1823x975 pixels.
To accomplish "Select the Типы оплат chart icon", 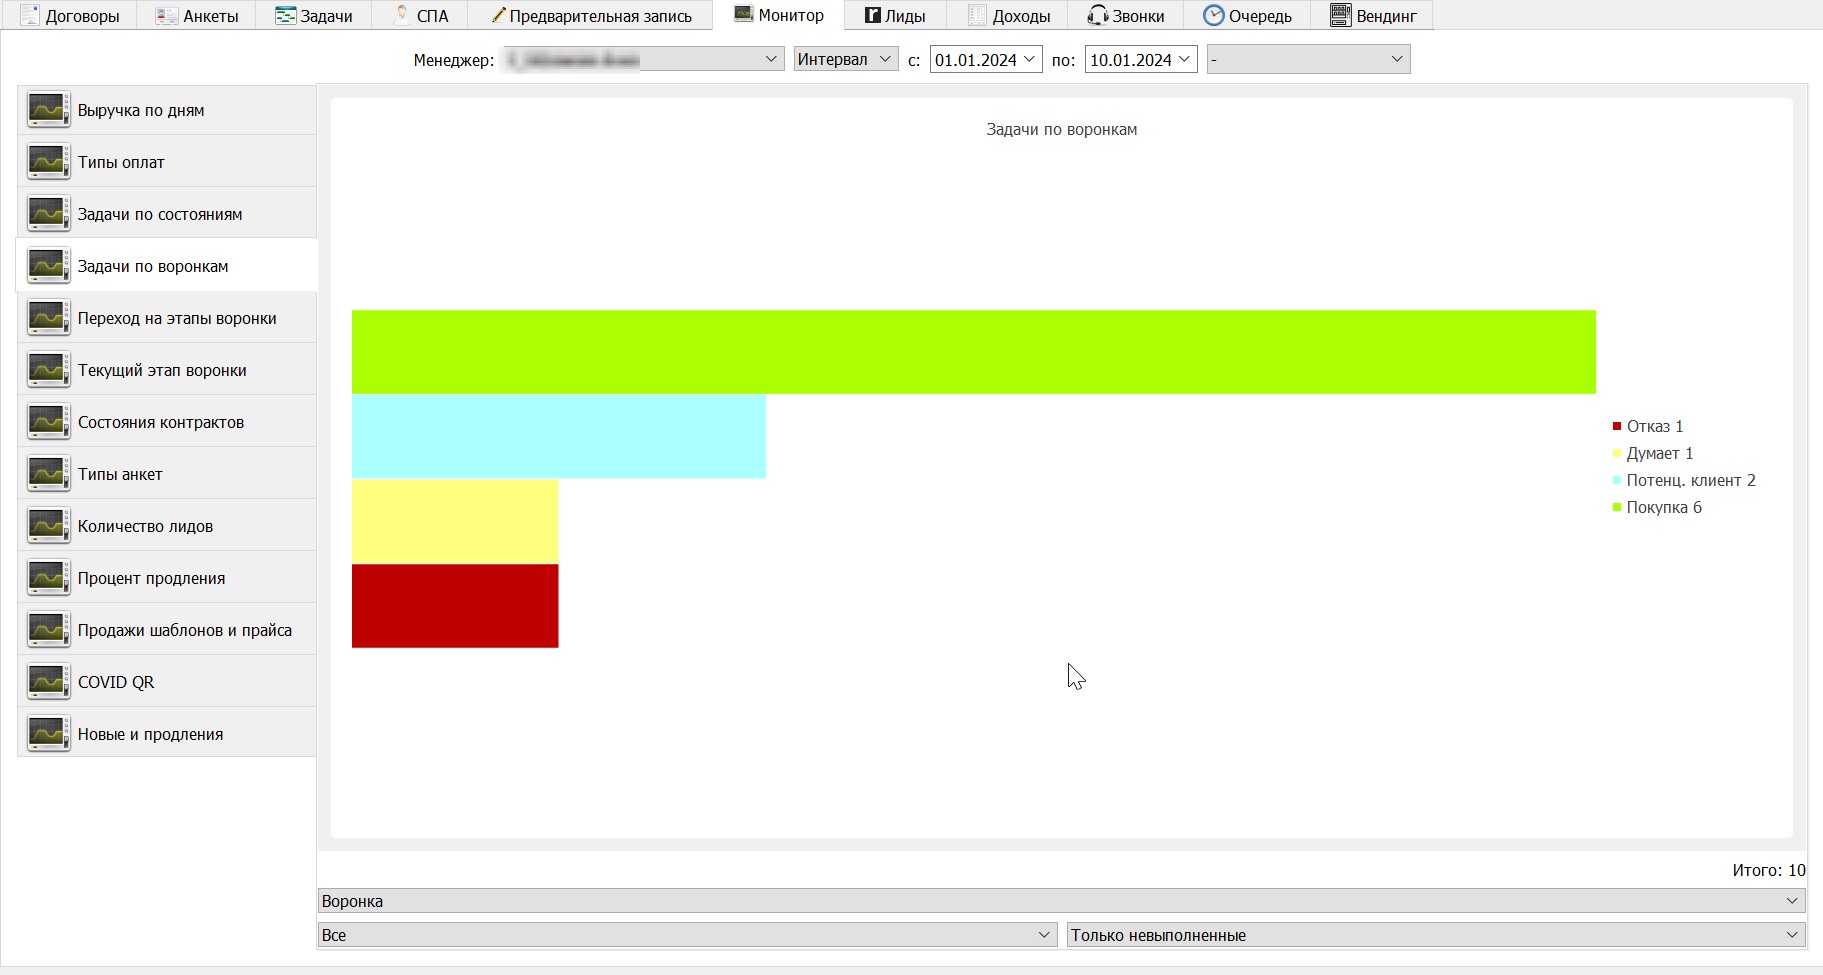I will pos(48,162).
